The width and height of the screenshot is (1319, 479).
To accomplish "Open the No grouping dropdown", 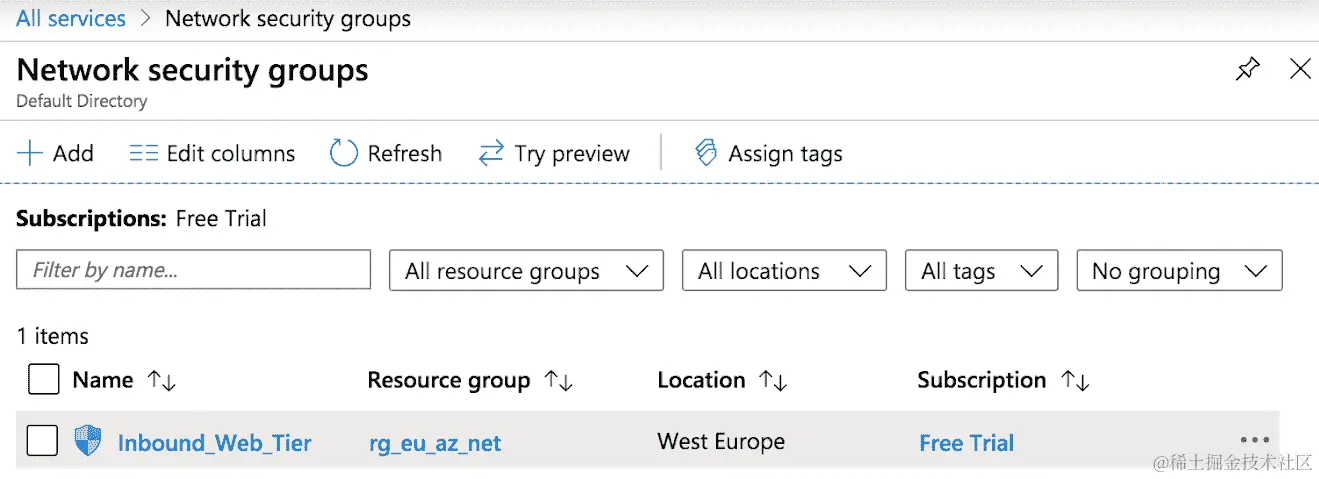I will pos(1179,271).
